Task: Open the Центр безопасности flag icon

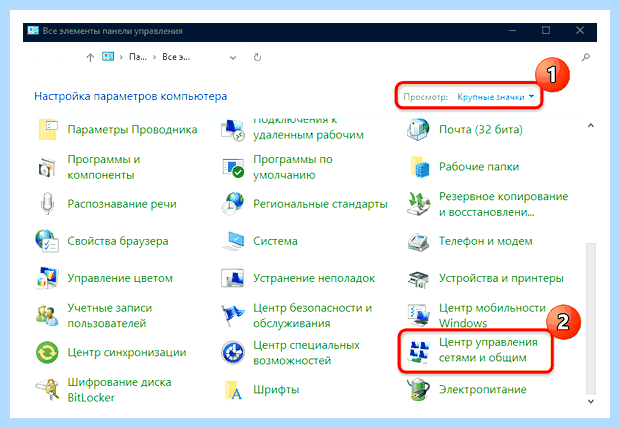Action: 232,315
